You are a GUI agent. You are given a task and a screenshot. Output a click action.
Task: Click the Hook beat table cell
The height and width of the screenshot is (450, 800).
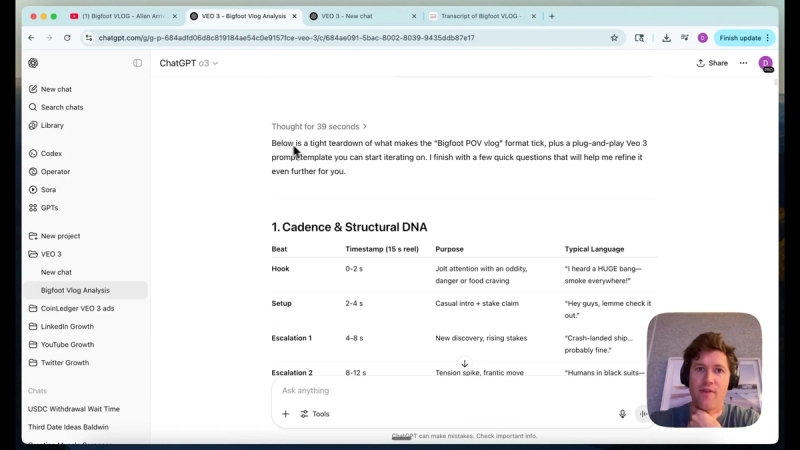[280, 269]
